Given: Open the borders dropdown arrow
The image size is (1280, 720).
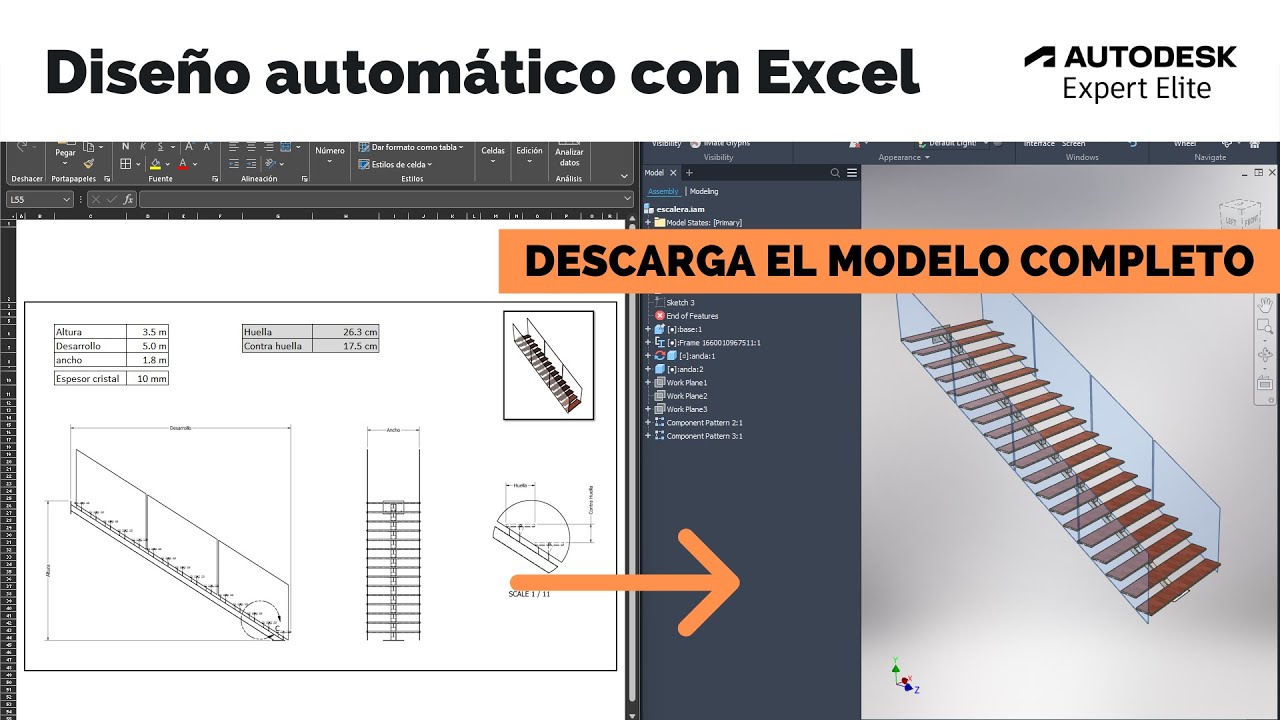Looking at the screenshot, I should (x=138, y=164).
